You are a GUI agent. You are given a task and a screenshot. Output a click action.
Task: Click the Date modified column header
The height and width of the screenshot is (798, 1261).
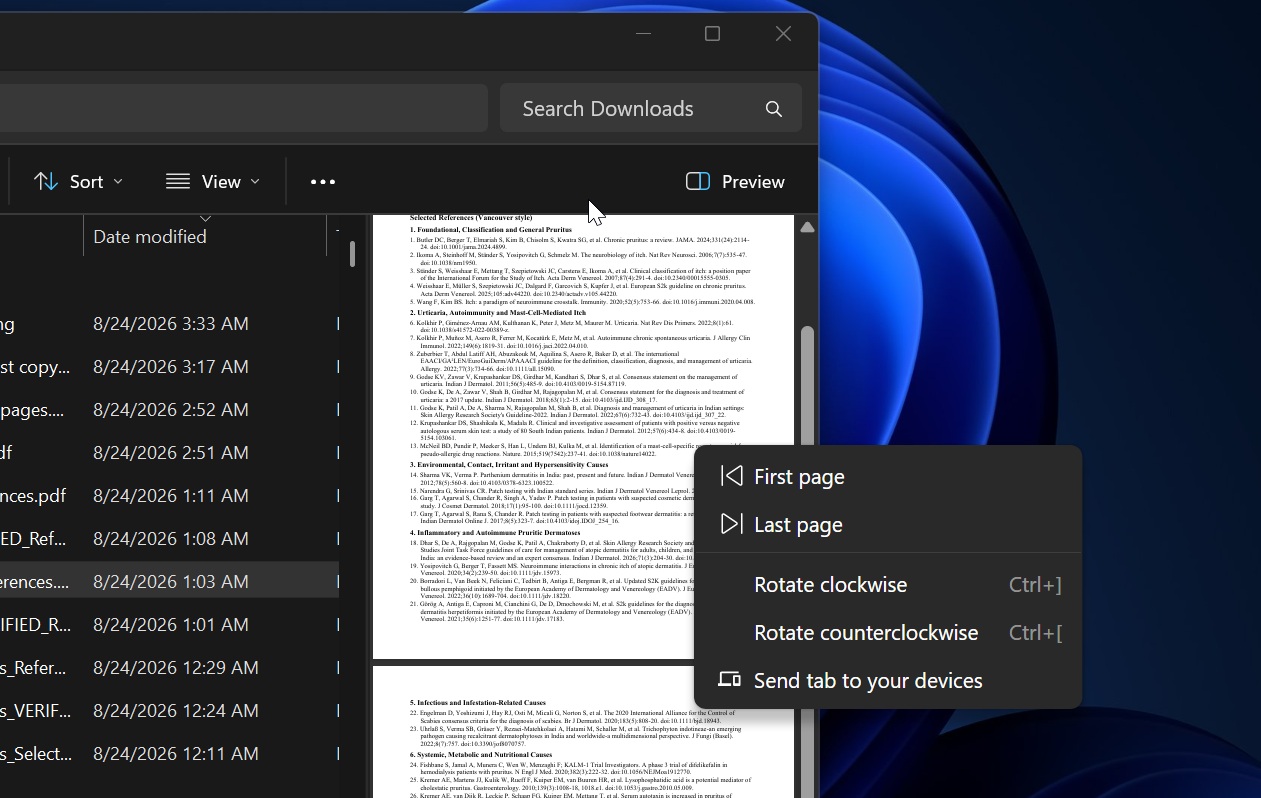(x=205, y=236)
